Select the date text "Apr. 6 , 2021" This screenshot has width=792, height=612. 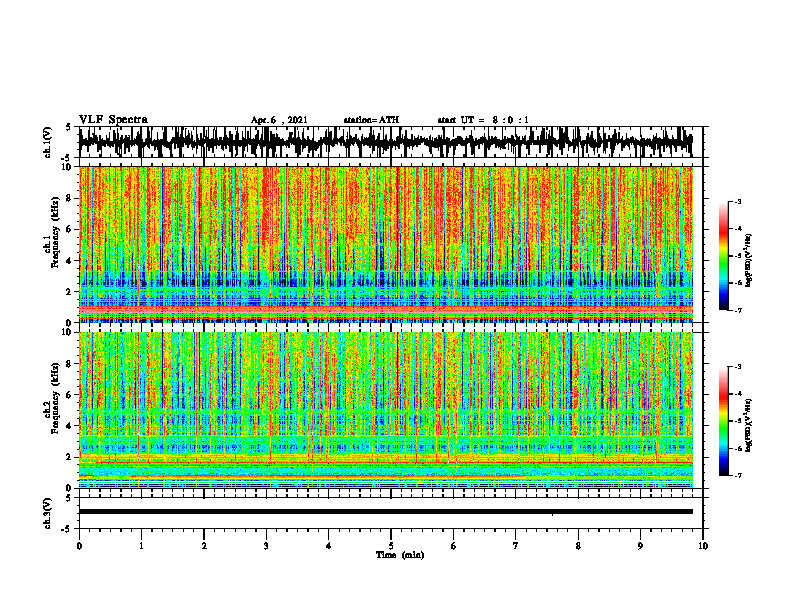click(x=279, y=120)
